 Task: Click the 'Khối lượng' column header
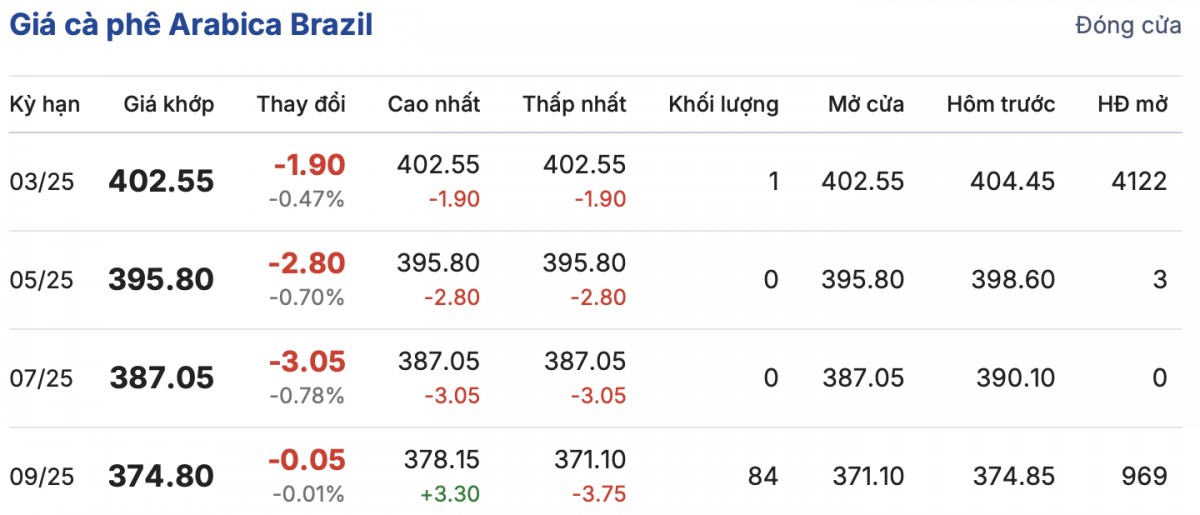pos(723,104)
